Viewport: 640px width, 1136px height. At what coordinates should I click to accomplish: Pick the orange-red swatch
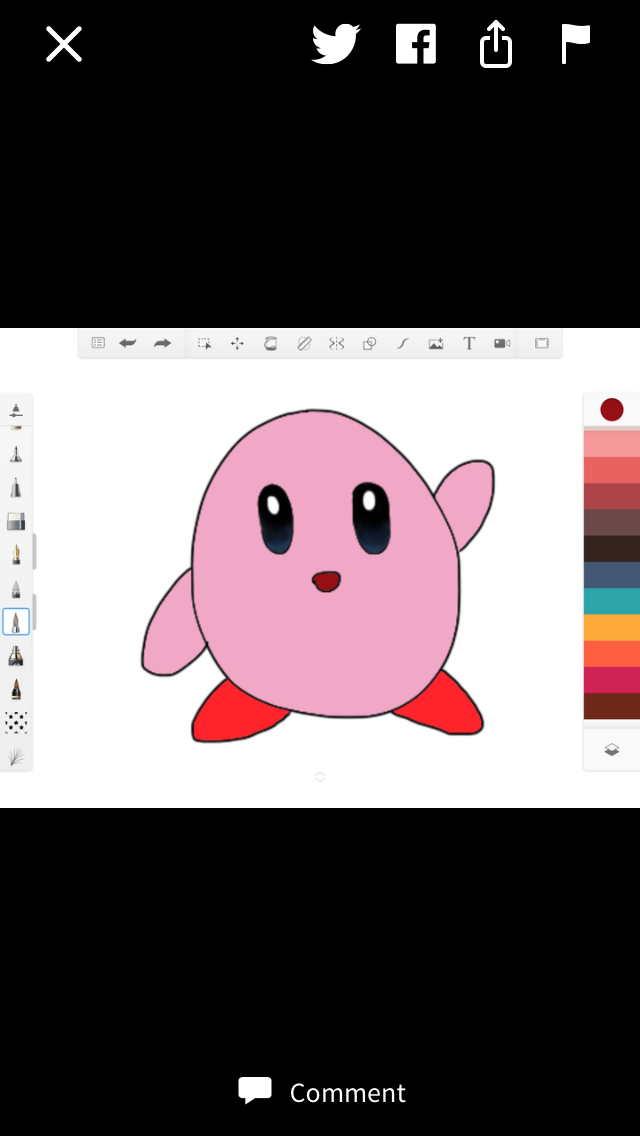pyautogui.click(x=612, y=653)
